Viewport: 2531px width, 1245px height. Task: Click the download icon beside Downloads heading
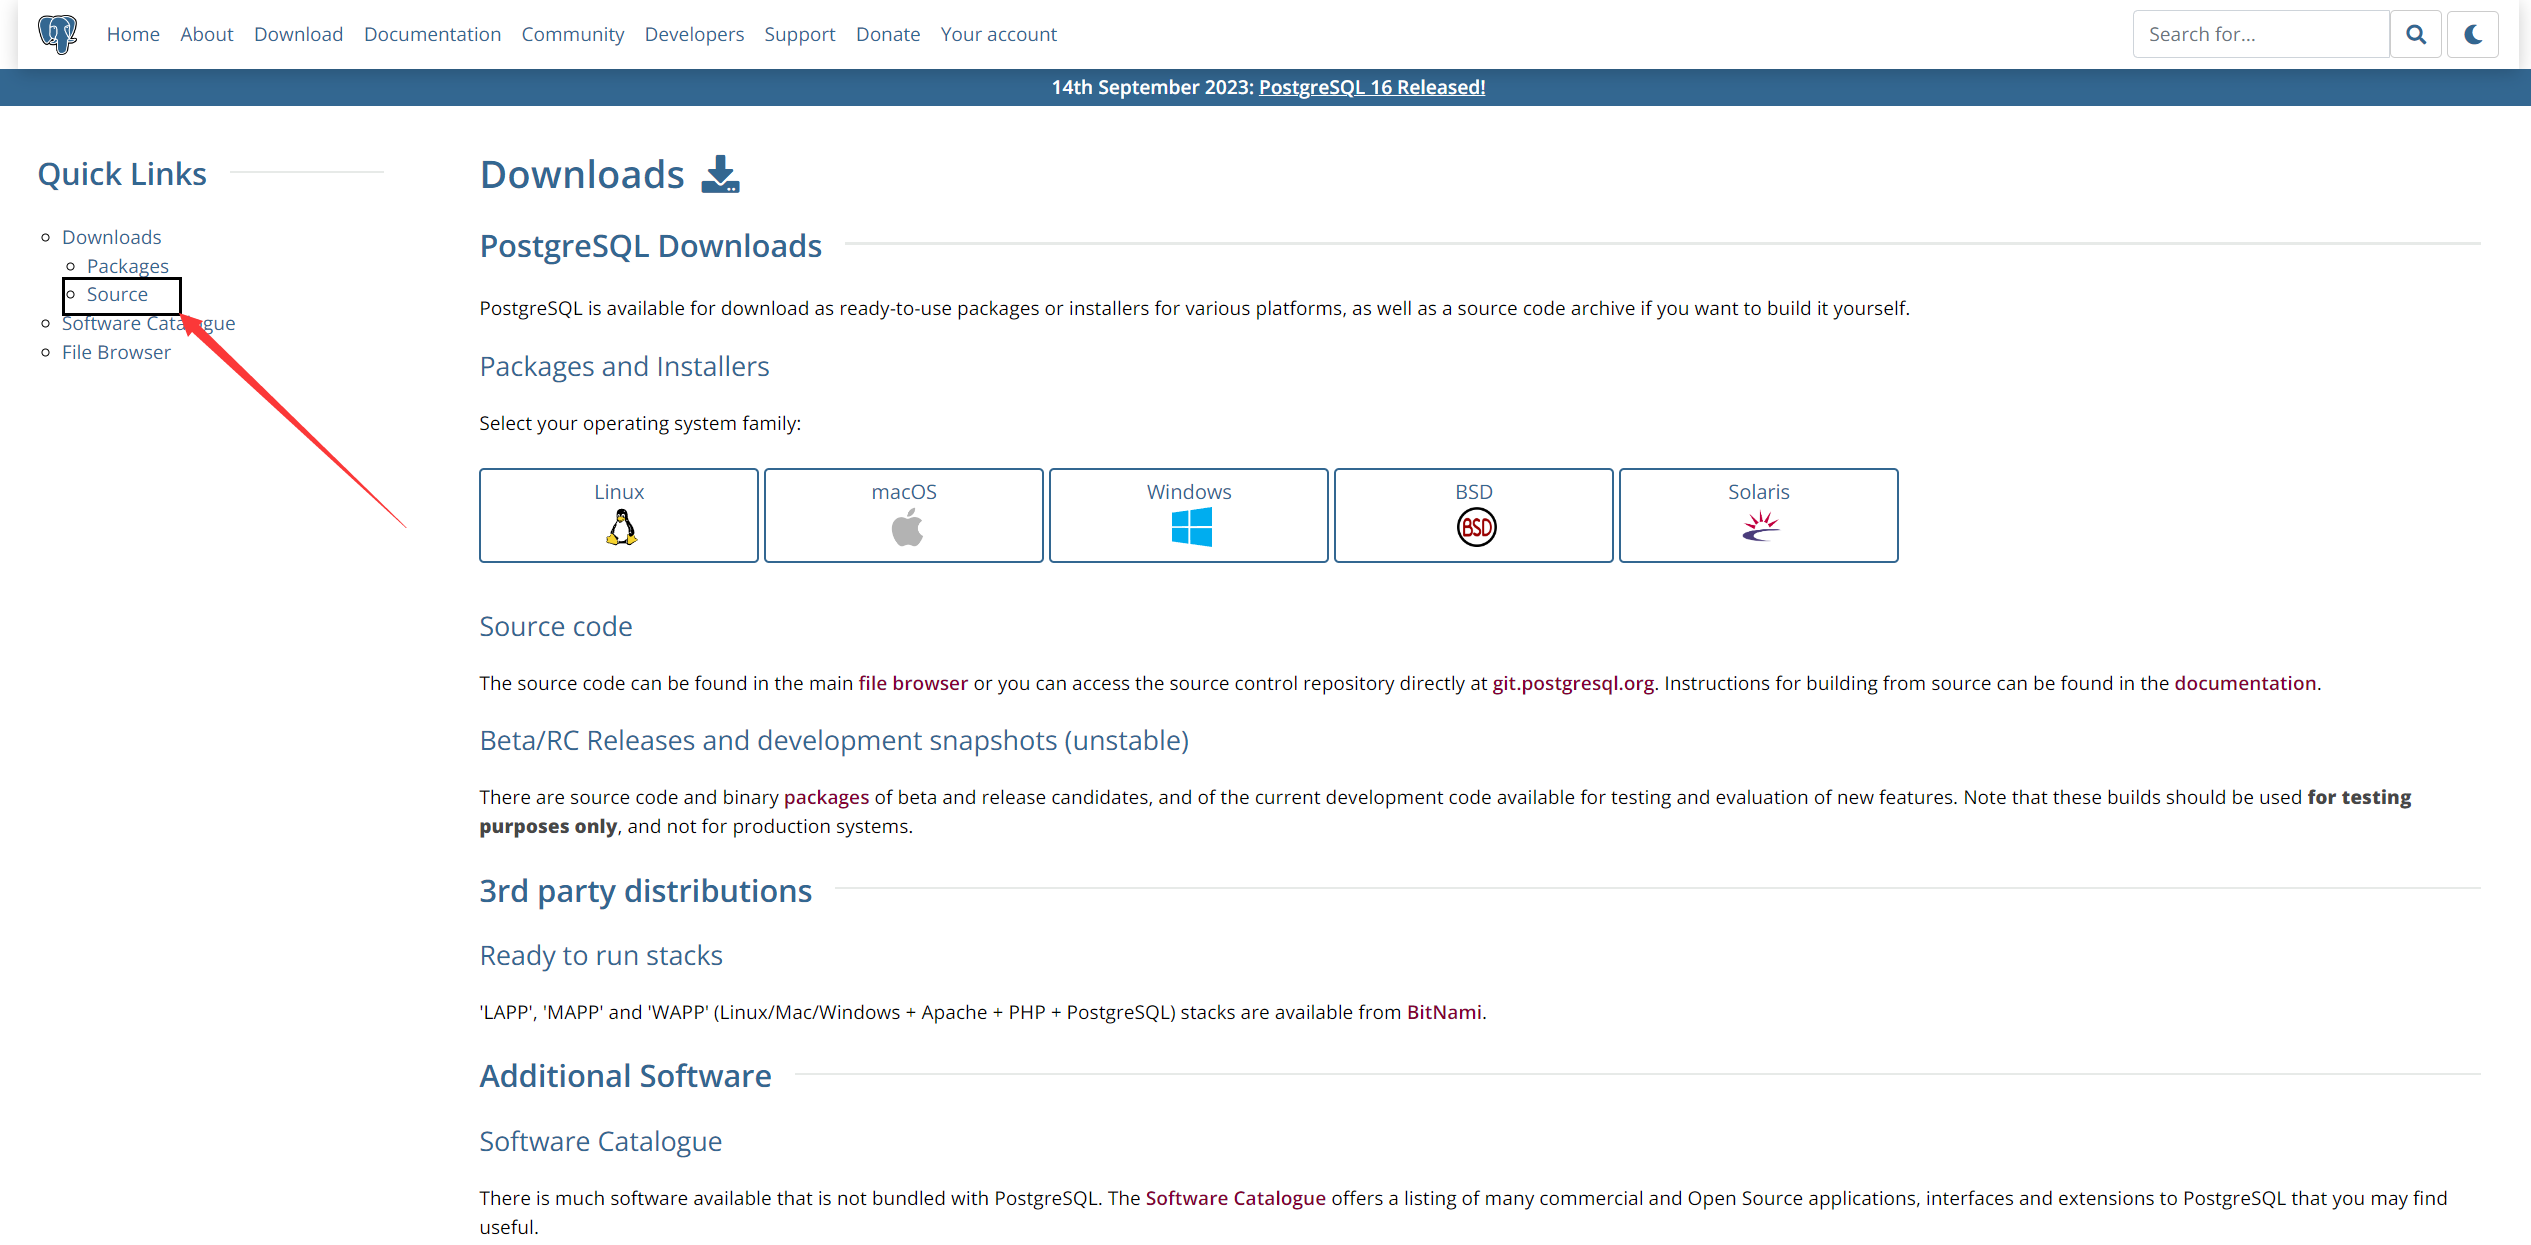click(720, 175)
